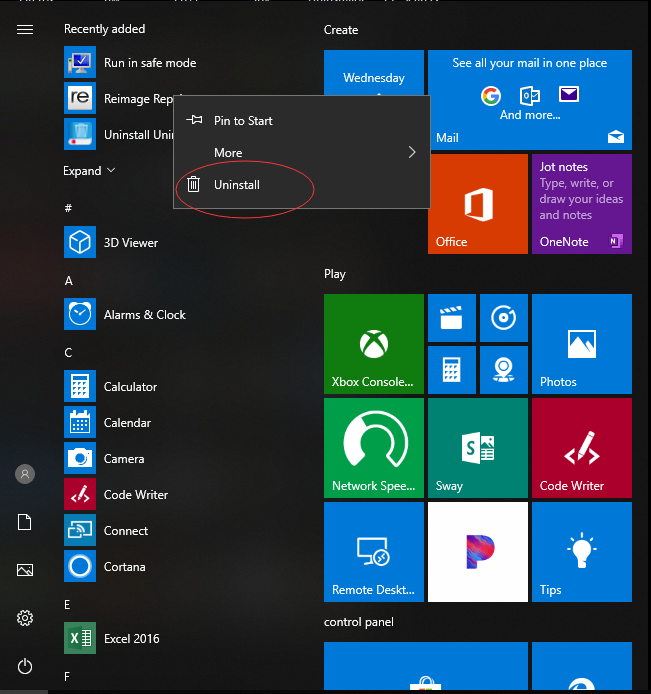This screenshot has height=694, width=651.
Task: Open Camera app icon
Action: (x=80, y=459)
